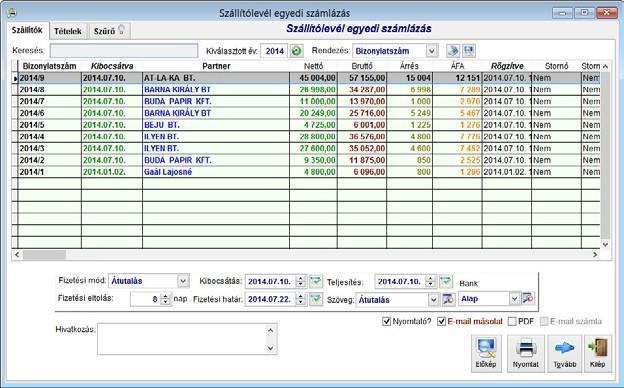Click the Kibocsátva column header
This screenshot has height=388, width=624.
click(112, 66)
